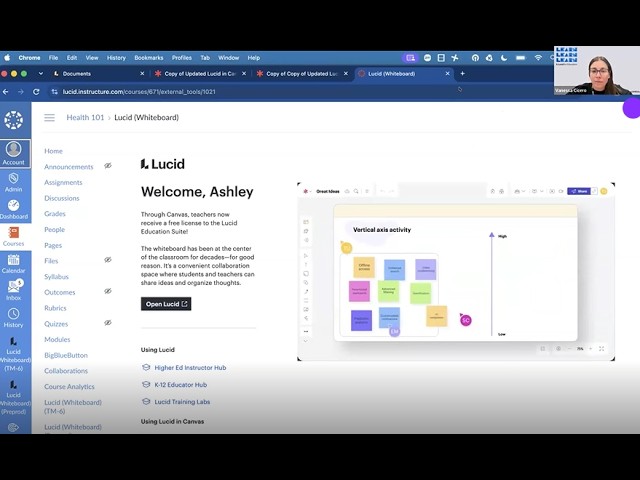The width and height of the screenshot is (640, 480).
Task: Open Lucid Whiteboard (TM-6) in global nav
Action: [13, 353]
